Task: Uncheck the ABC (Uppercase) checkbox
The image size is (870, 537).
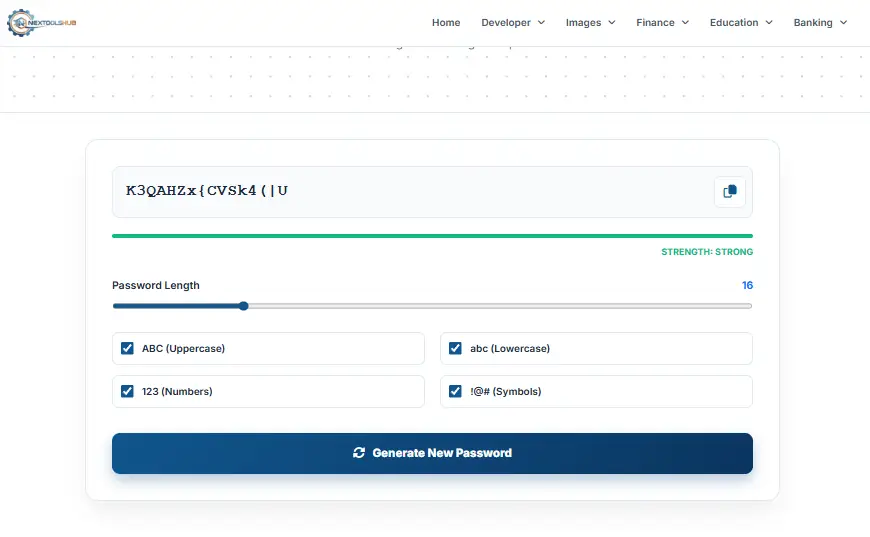Action: point(127,349)
